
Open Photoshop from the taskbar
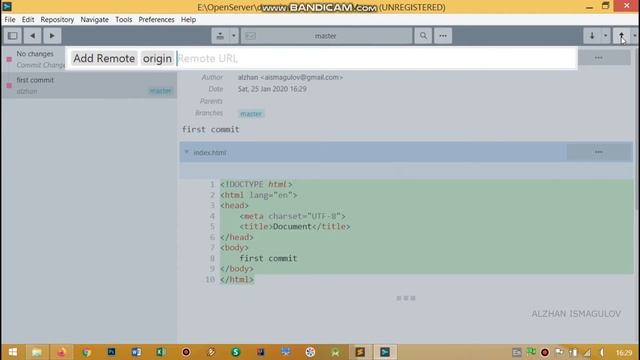(x=111, y=352)
